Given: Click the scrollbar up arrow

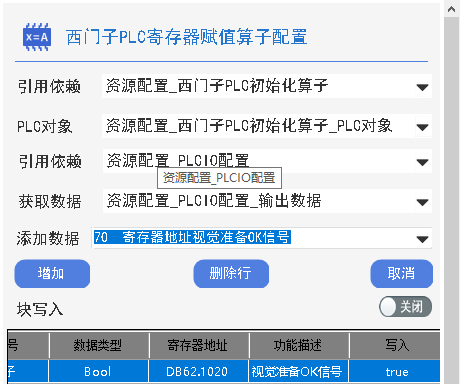Looking at the screenshot, I should (x=452, y=9).
